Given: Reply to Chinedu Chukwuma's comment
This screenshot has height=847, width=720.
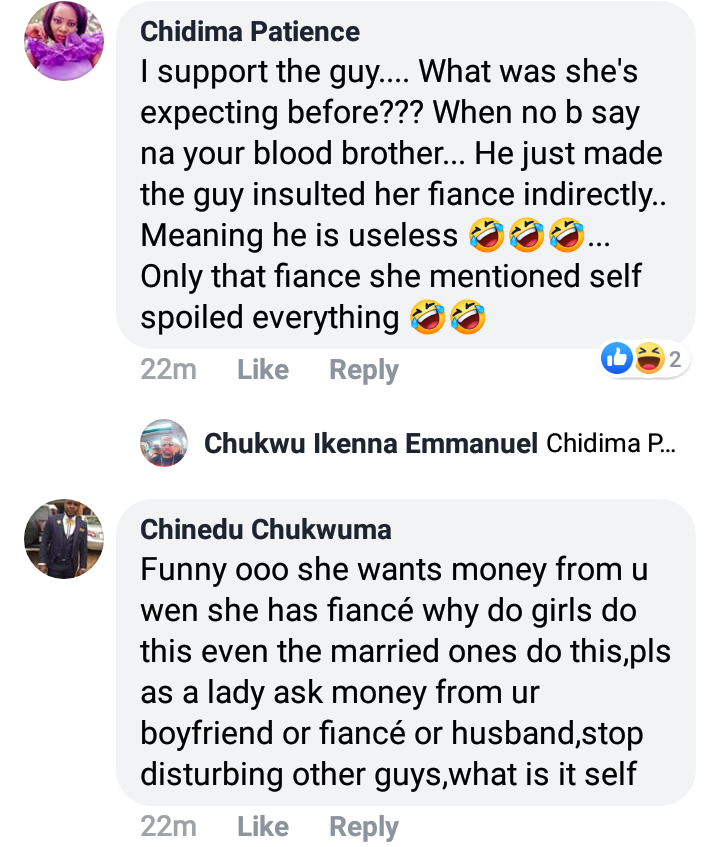Looking at the screenshot, I should click(364, 827).
